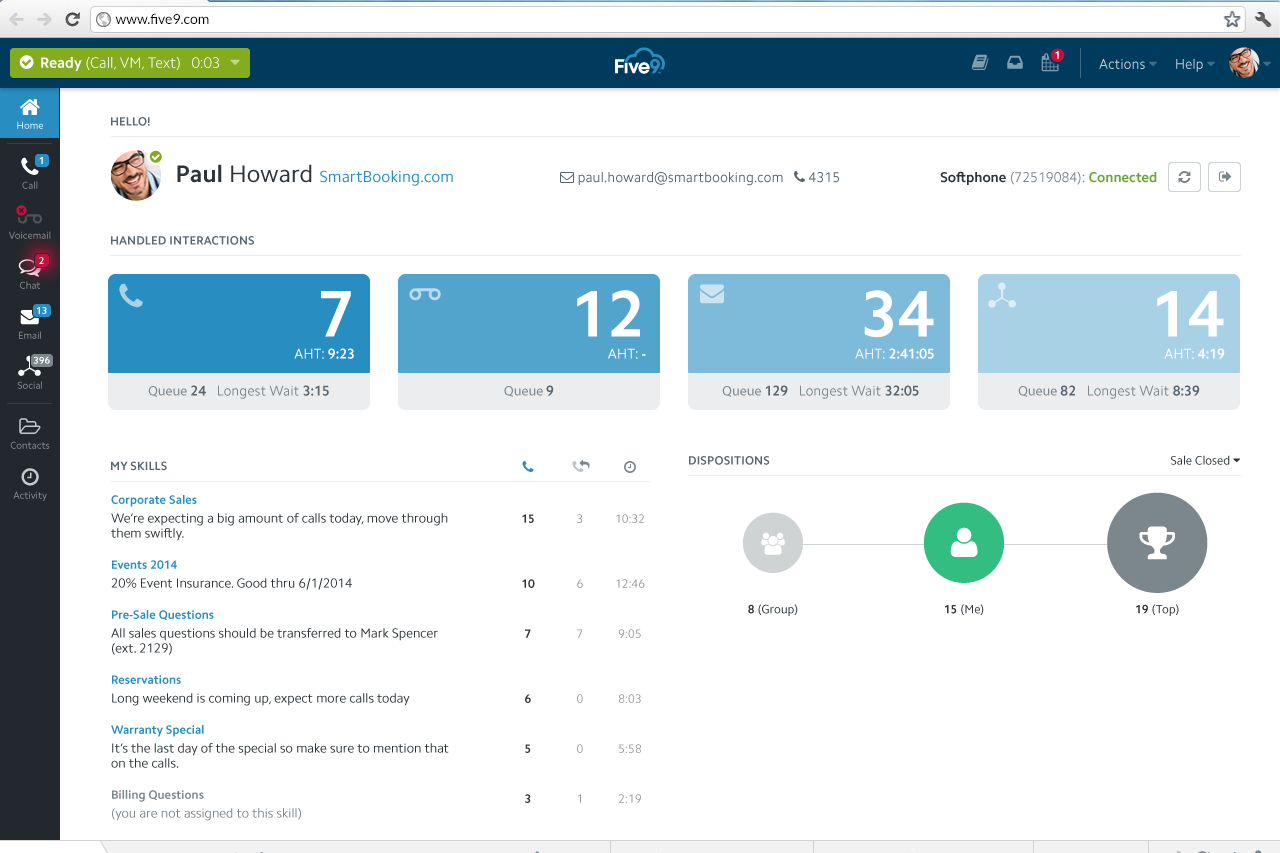This screenshot has width=1280, height=853.
Task: Open the Activity panel in the sidebar
Action: [29, 482]
